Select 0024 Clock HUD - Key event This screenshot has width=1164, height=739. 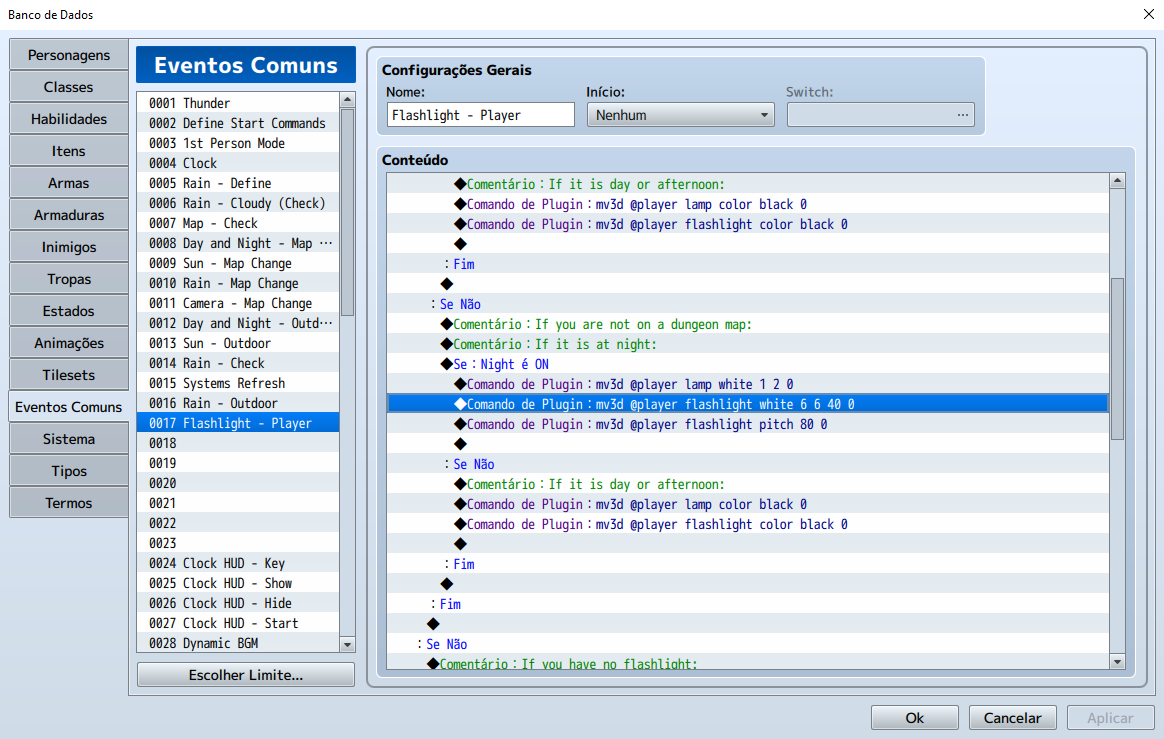[238, 563]
